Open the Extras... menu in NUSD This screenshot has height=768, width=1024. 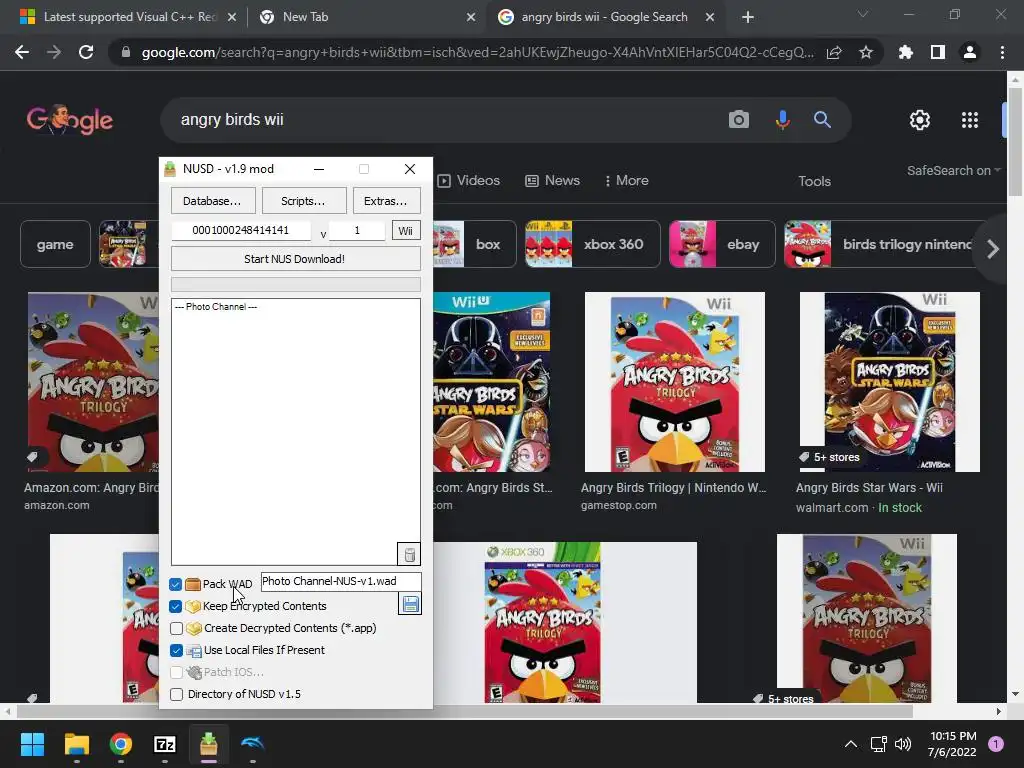click(386, 200)
